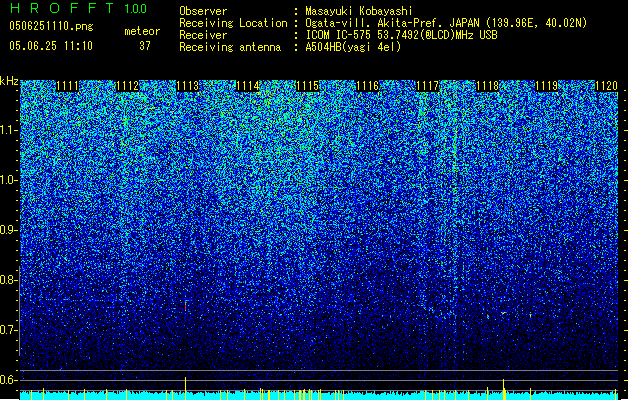The width and height of the screenshot is (629, 400).
Task: Click the 0.9 kHz frequency axis label
Action: [x=9, y=230]
